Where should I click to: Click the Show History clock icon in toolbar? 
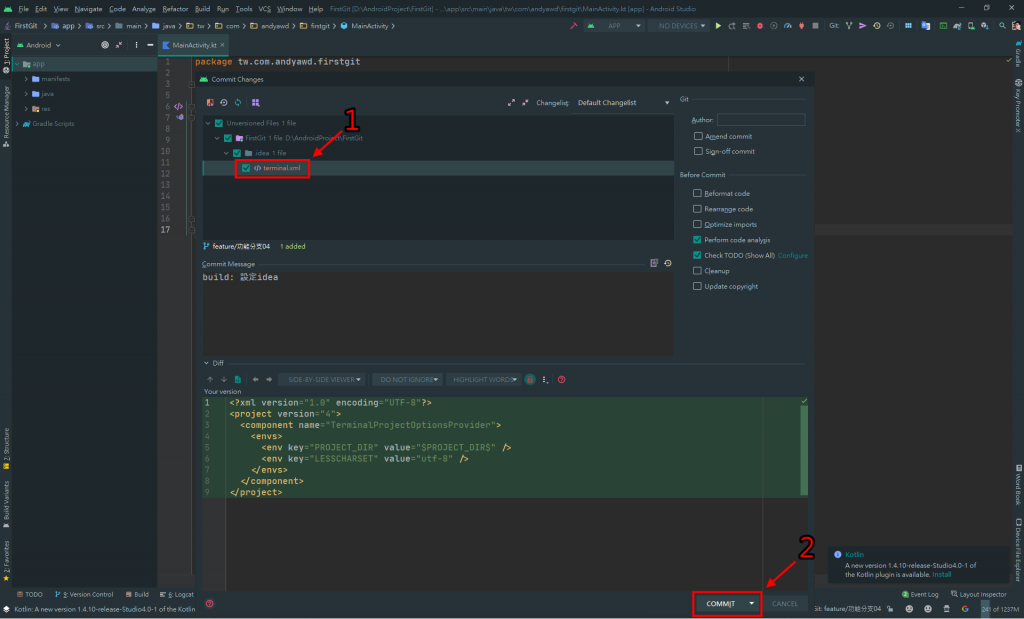[876, 26]
